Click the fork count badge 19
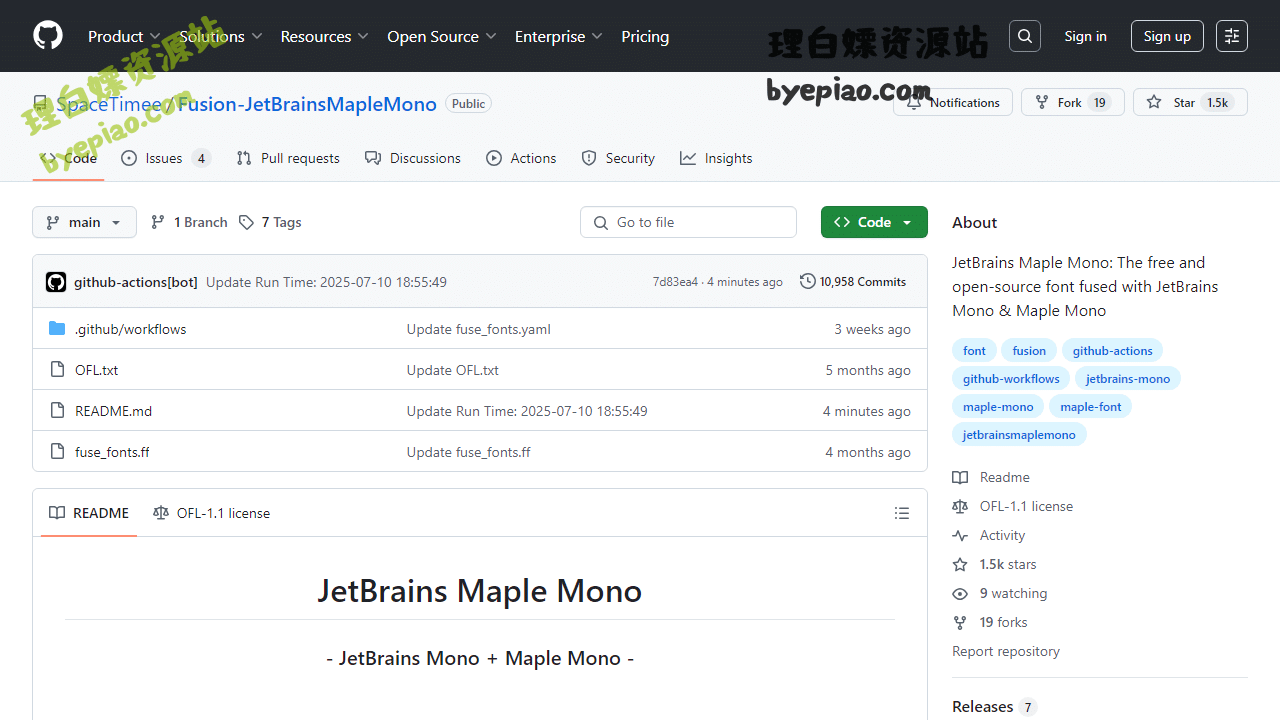This screenshot has width=1280, height=720. [x=1099, y=102]
